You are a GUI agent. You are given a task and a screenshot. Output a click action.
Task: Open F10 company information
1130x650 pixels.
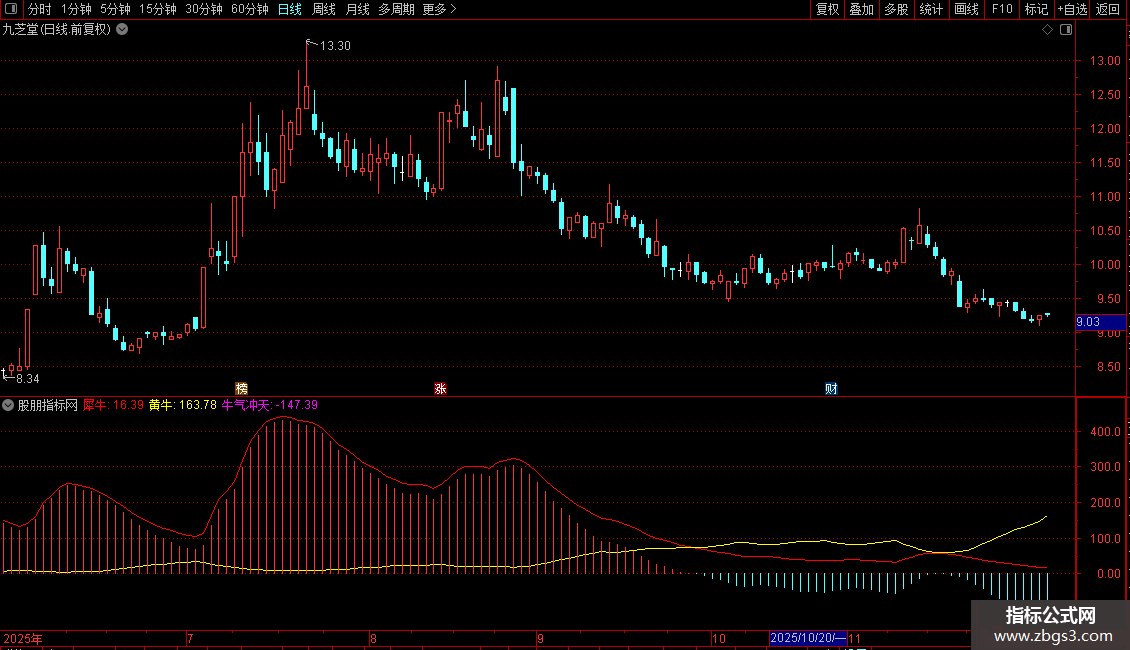[x=1001, y=9]
